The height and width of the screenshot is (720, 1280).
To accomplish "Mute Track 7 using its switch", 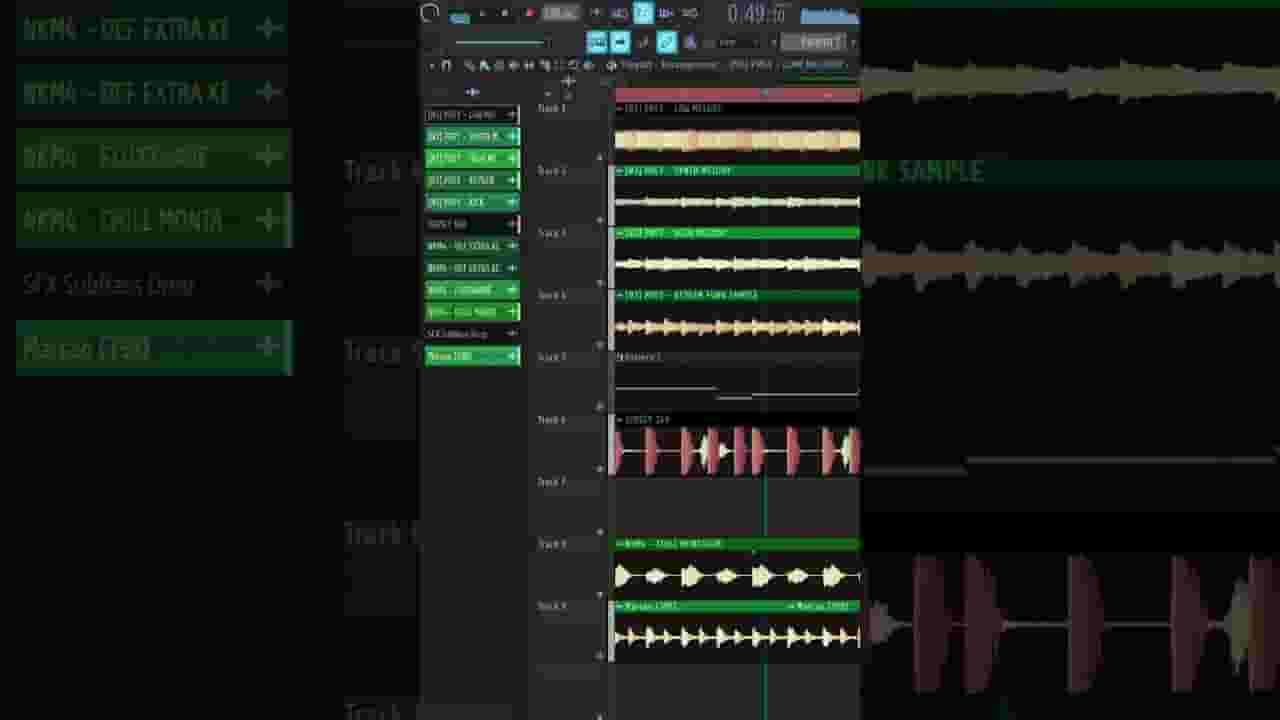I will click(600, 530).
